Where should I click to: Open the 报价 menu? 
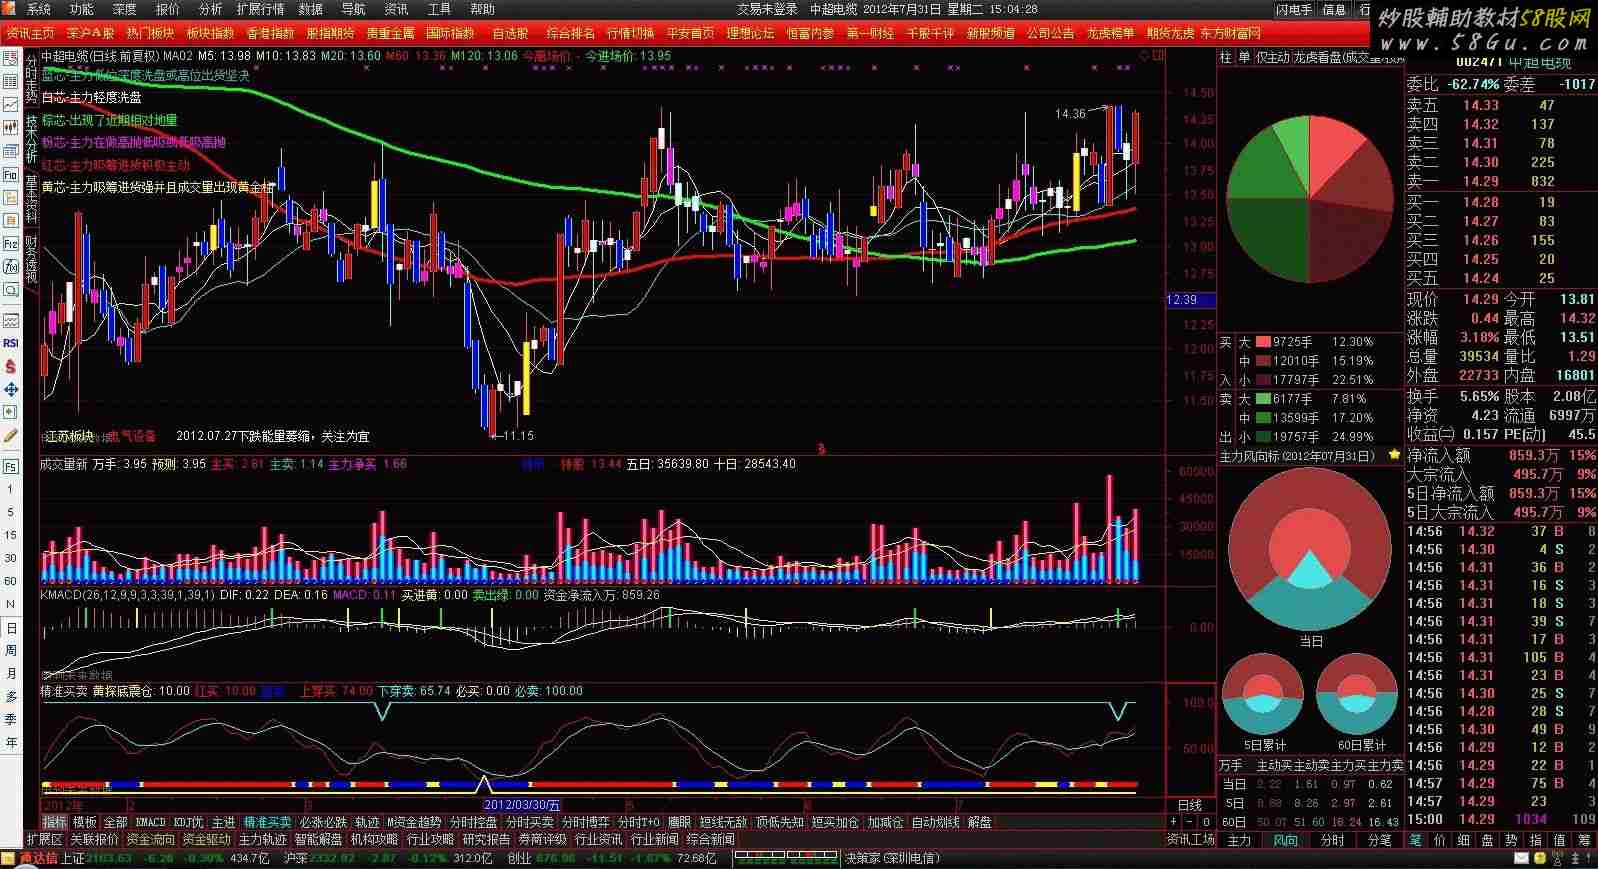[x=168, y=9]
